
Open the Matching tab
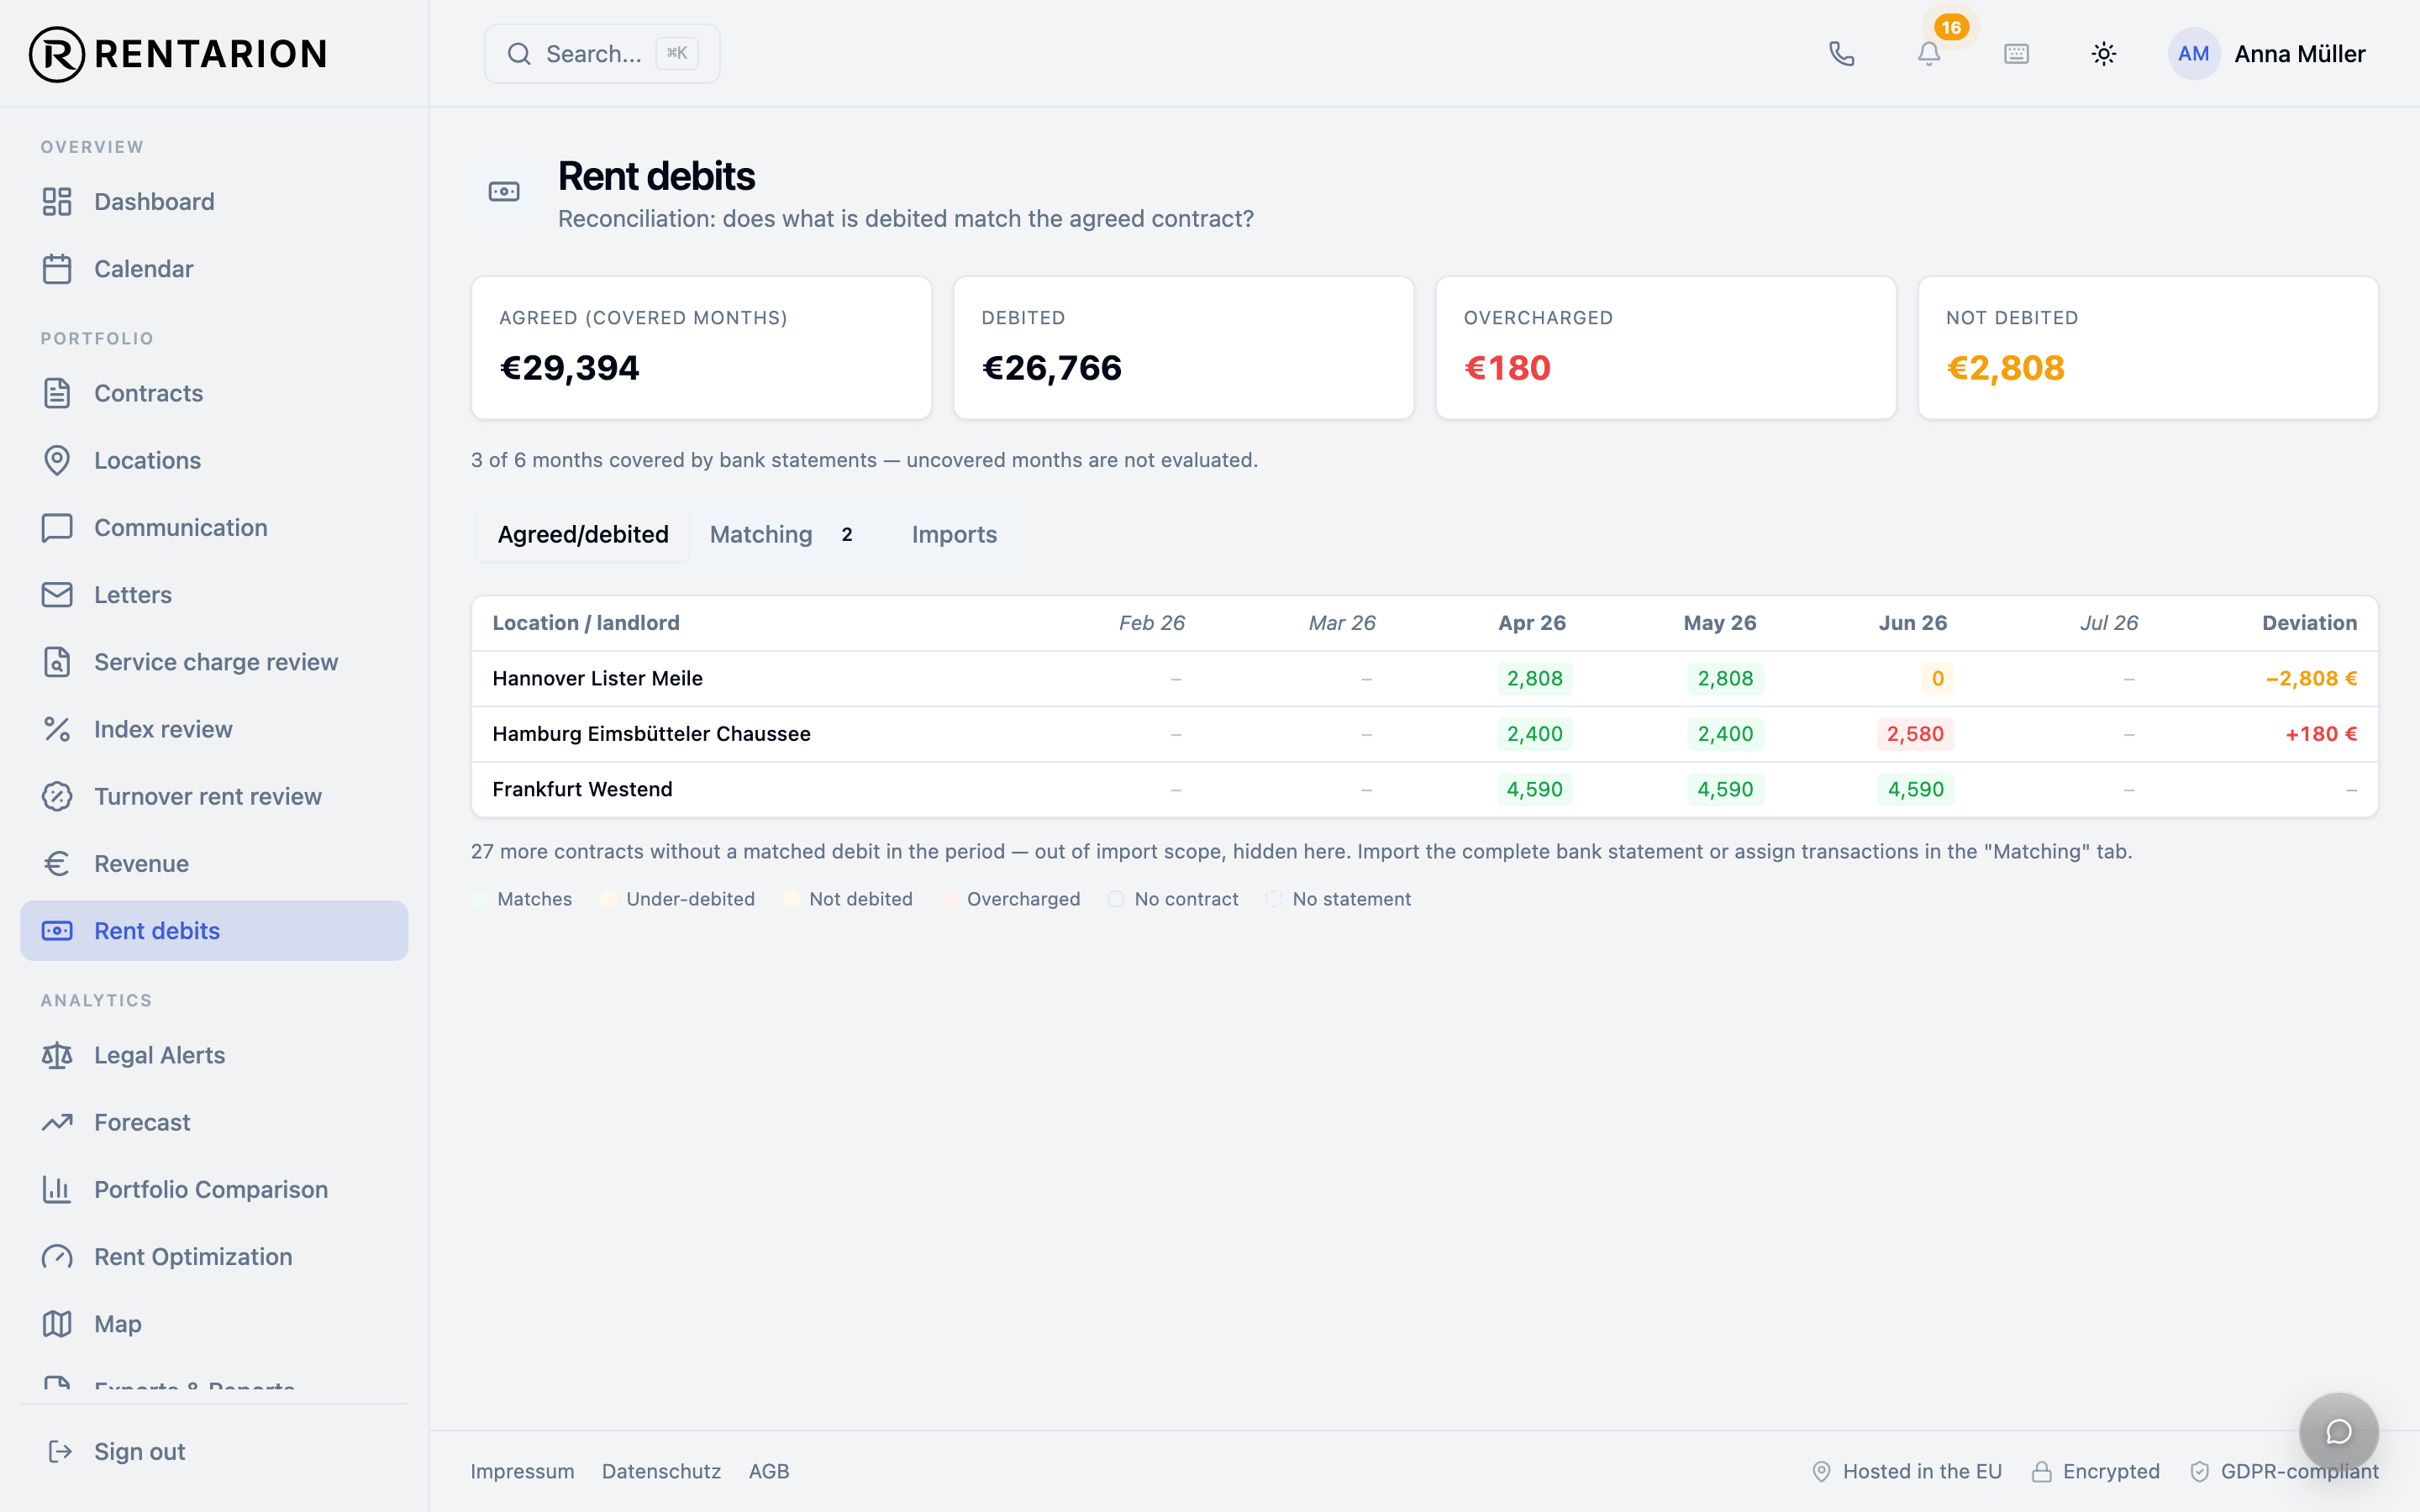point(781,535)
